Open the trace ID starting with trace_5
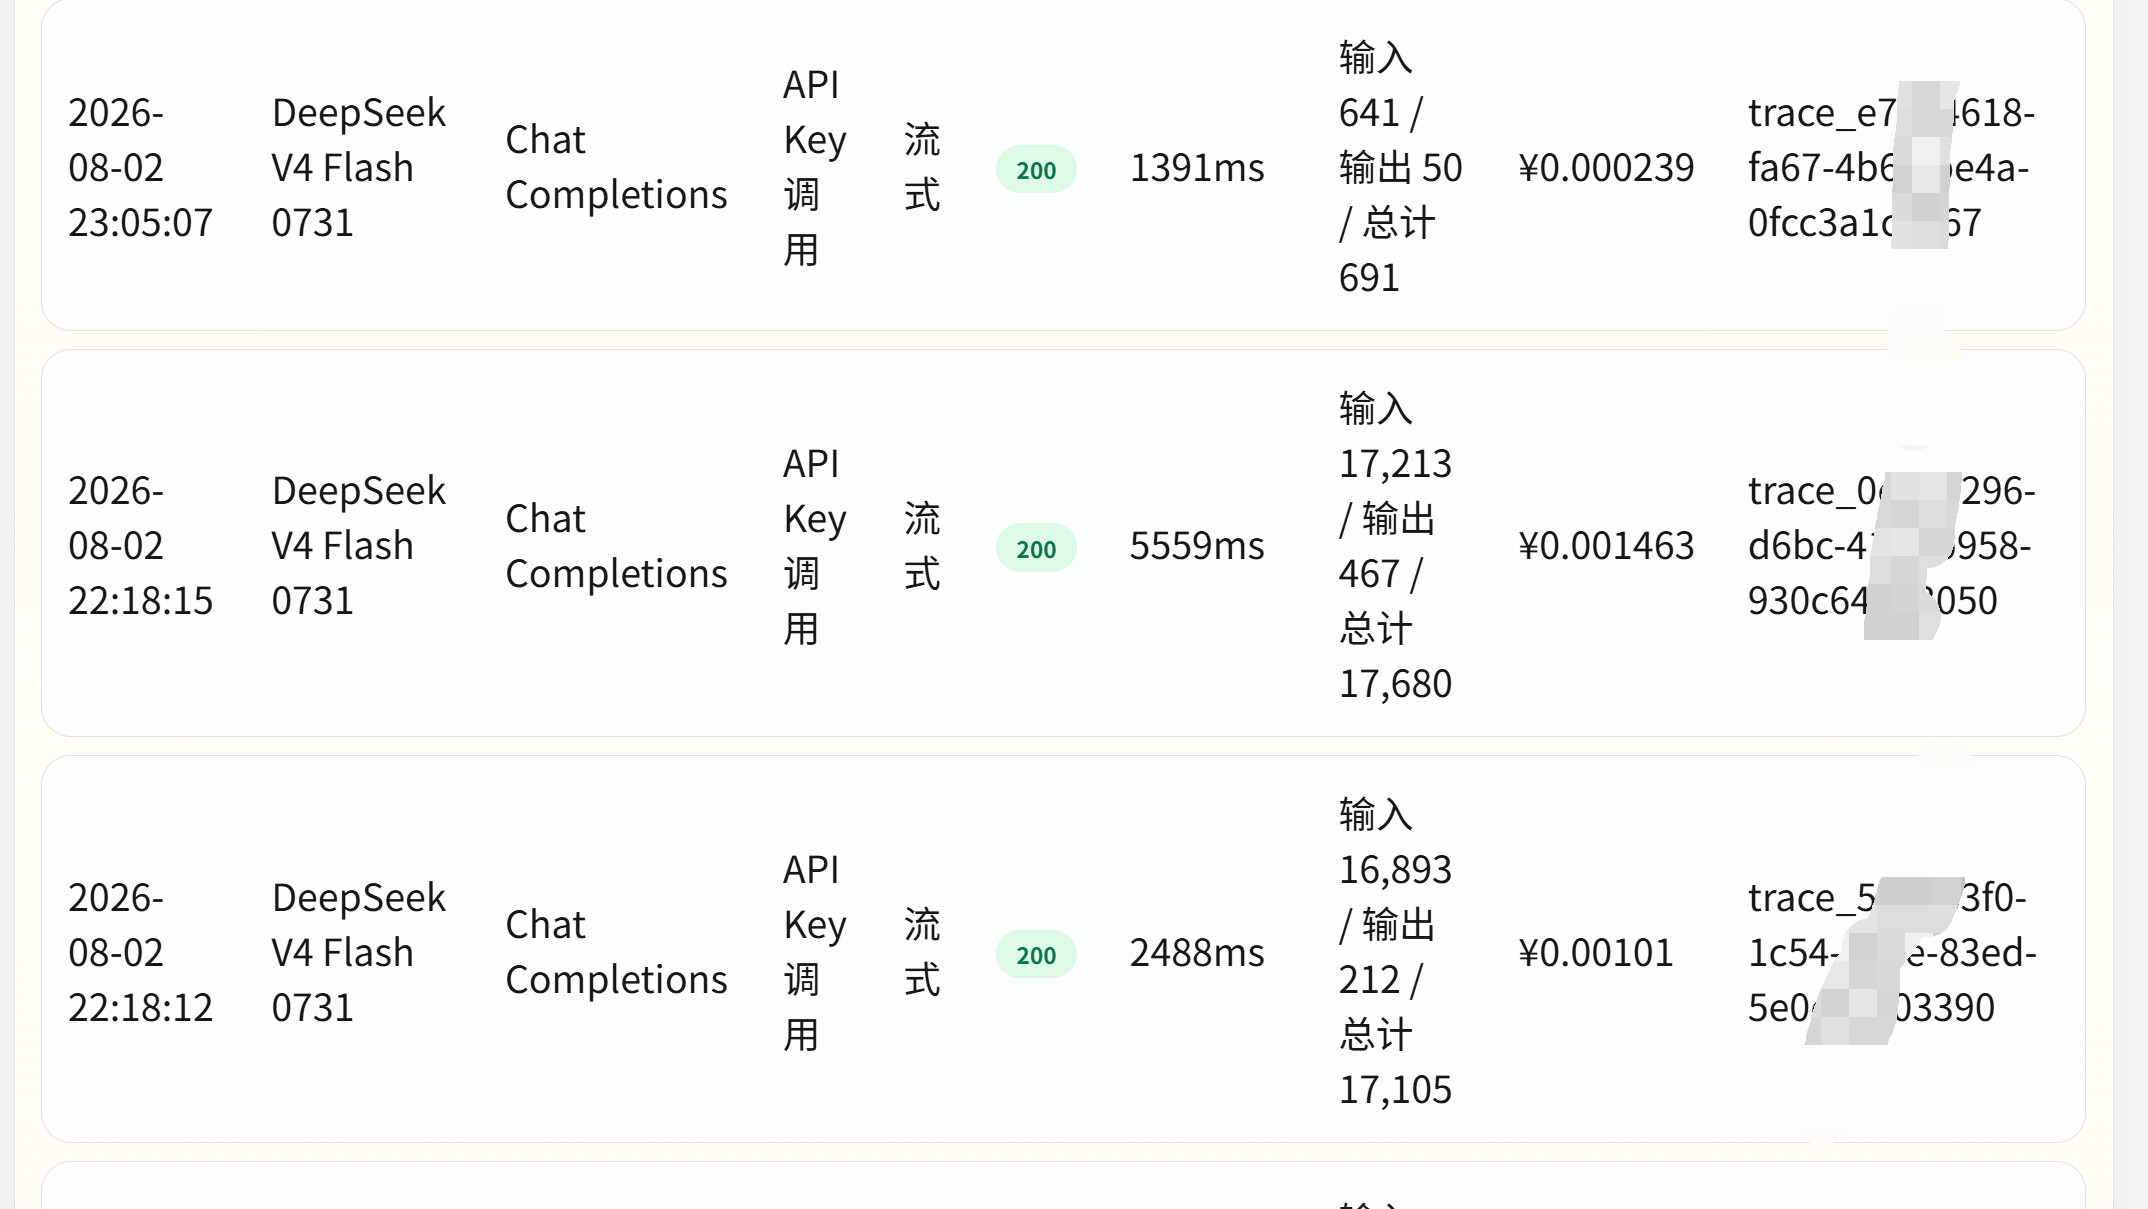 coord(1891,953)
